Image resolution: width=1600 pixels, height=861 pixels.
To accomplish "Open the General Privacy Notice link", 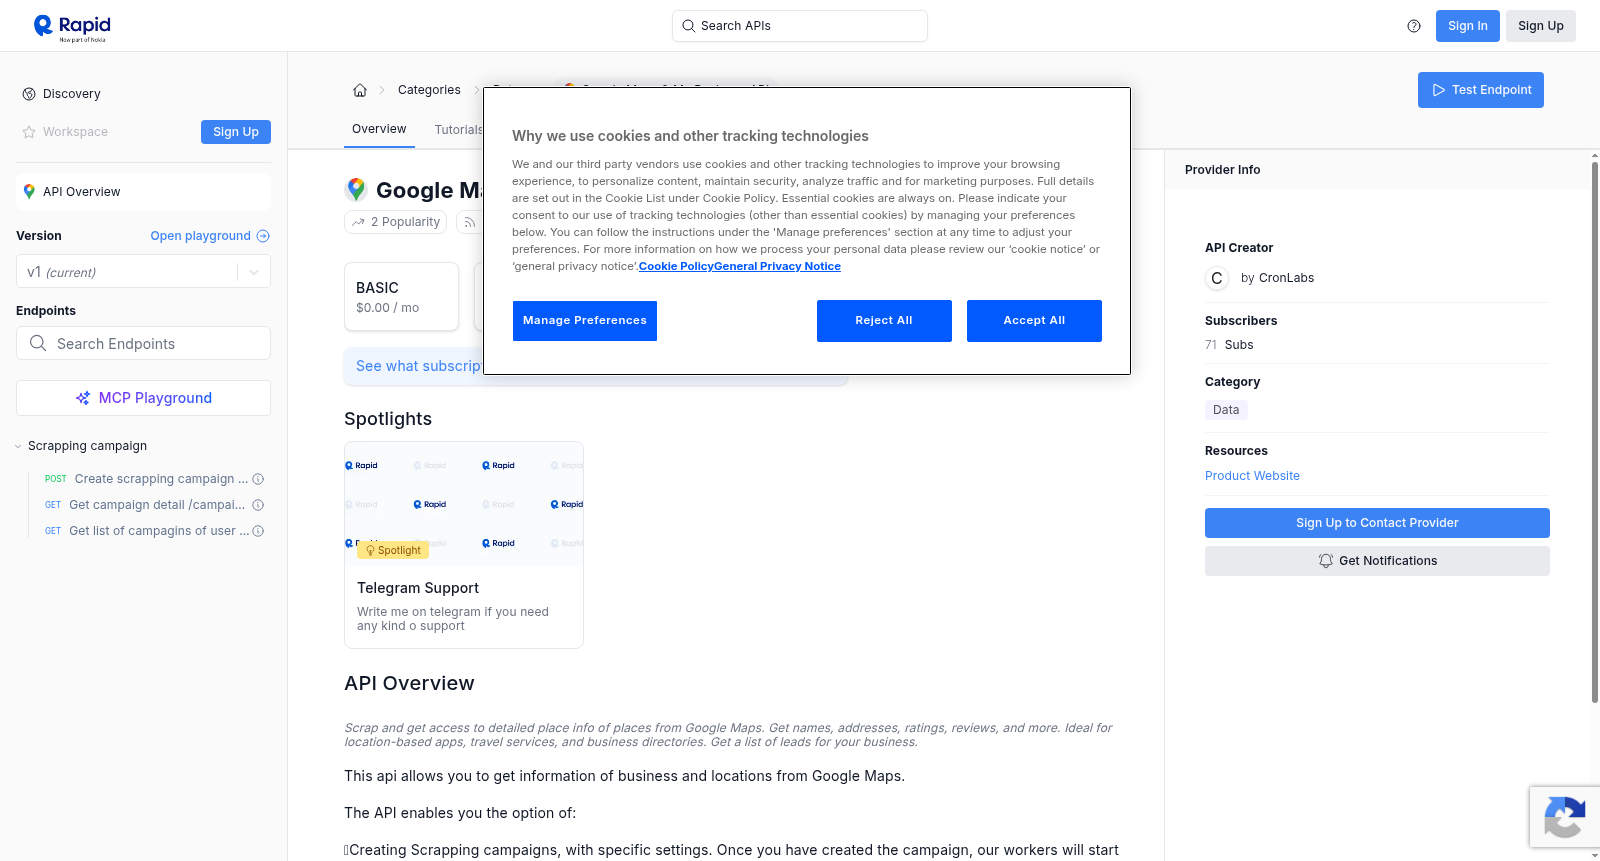I will tap(778, 266).
